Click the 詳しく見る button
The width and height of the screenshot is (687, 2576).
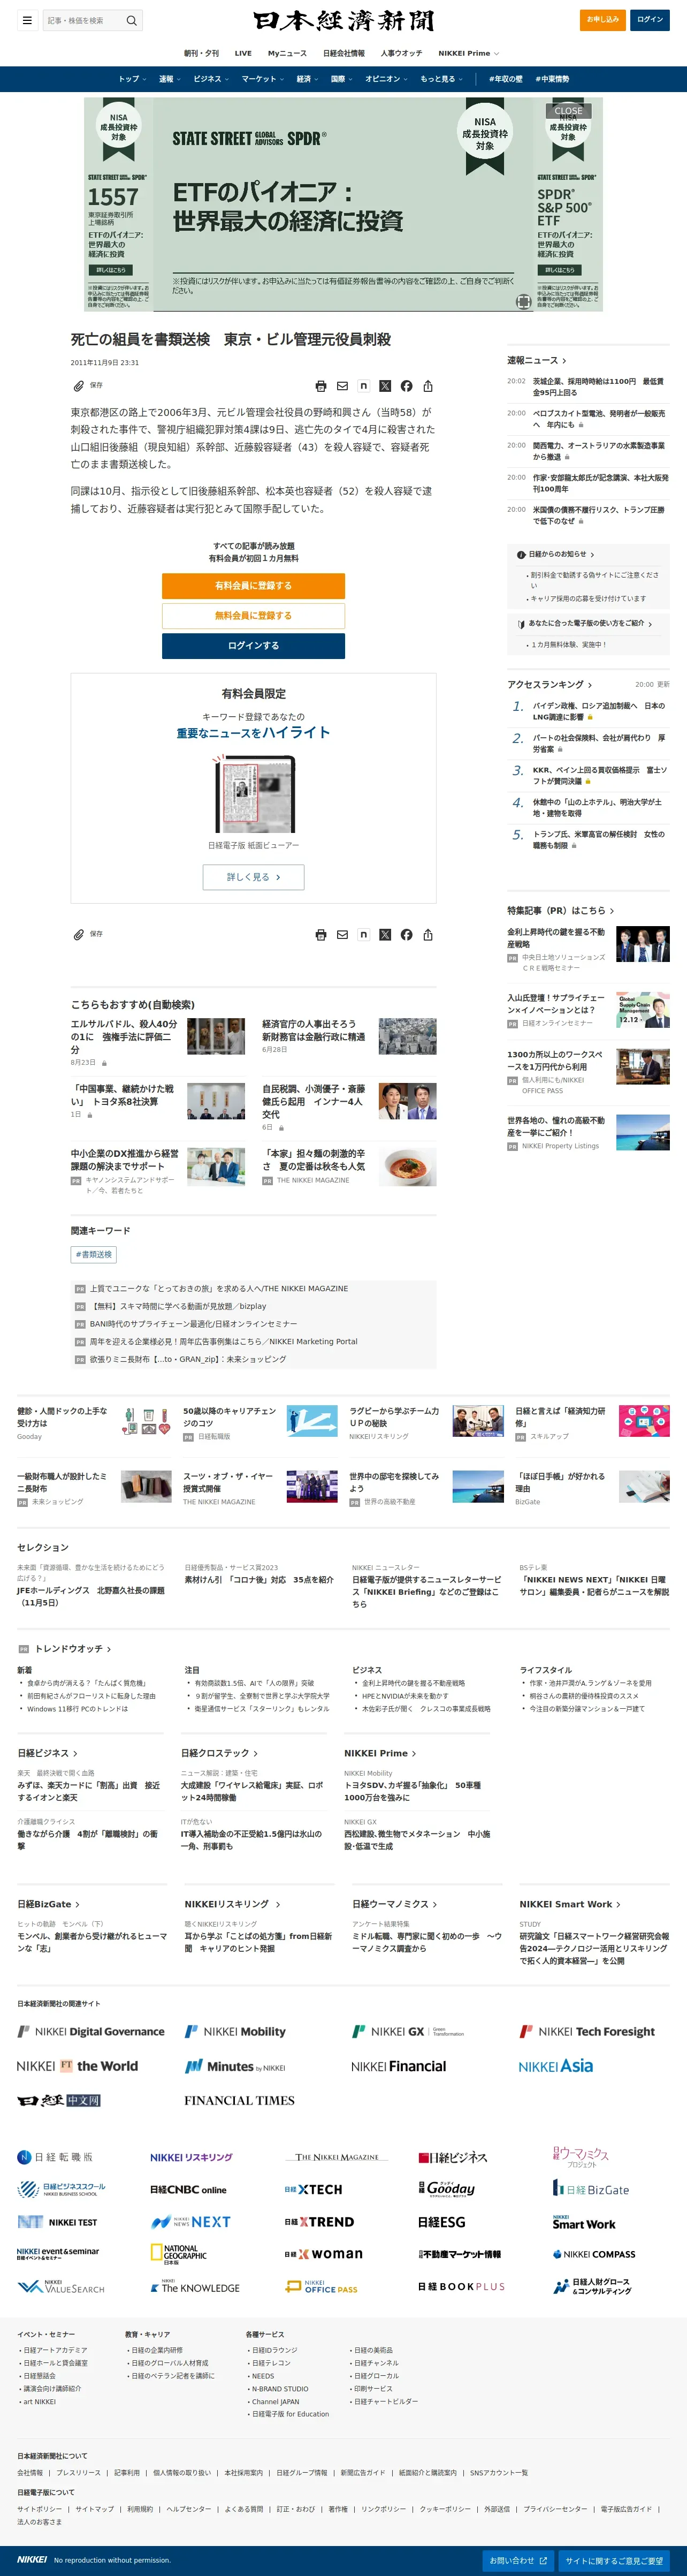coord(253,877)
